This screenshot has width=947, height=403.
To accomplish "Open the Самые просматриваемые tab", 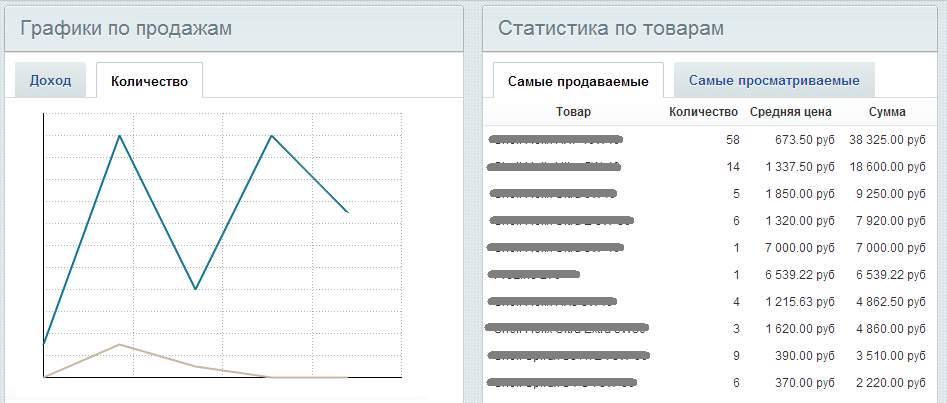I will click(774, 80).
